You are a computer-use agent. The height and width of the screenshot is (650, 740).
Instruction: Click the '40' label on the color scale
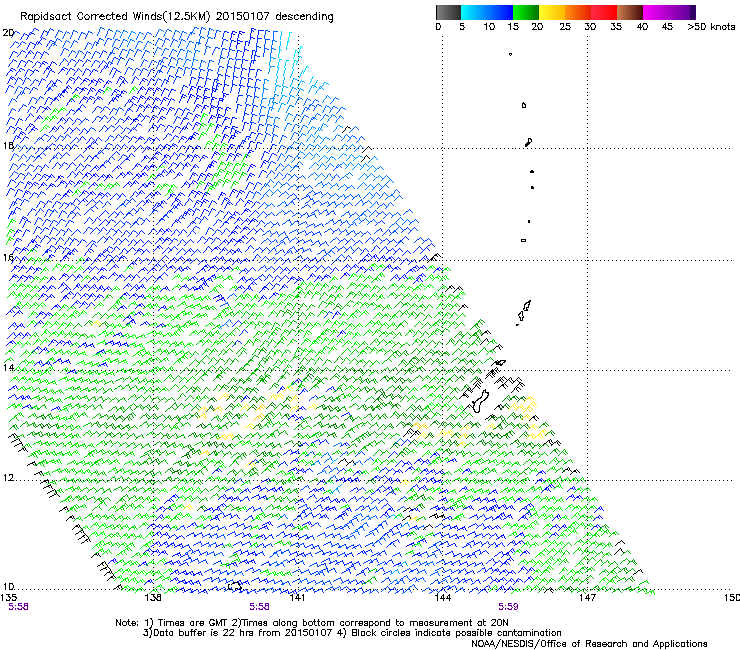pyautogui.click(x=642, y=27)
